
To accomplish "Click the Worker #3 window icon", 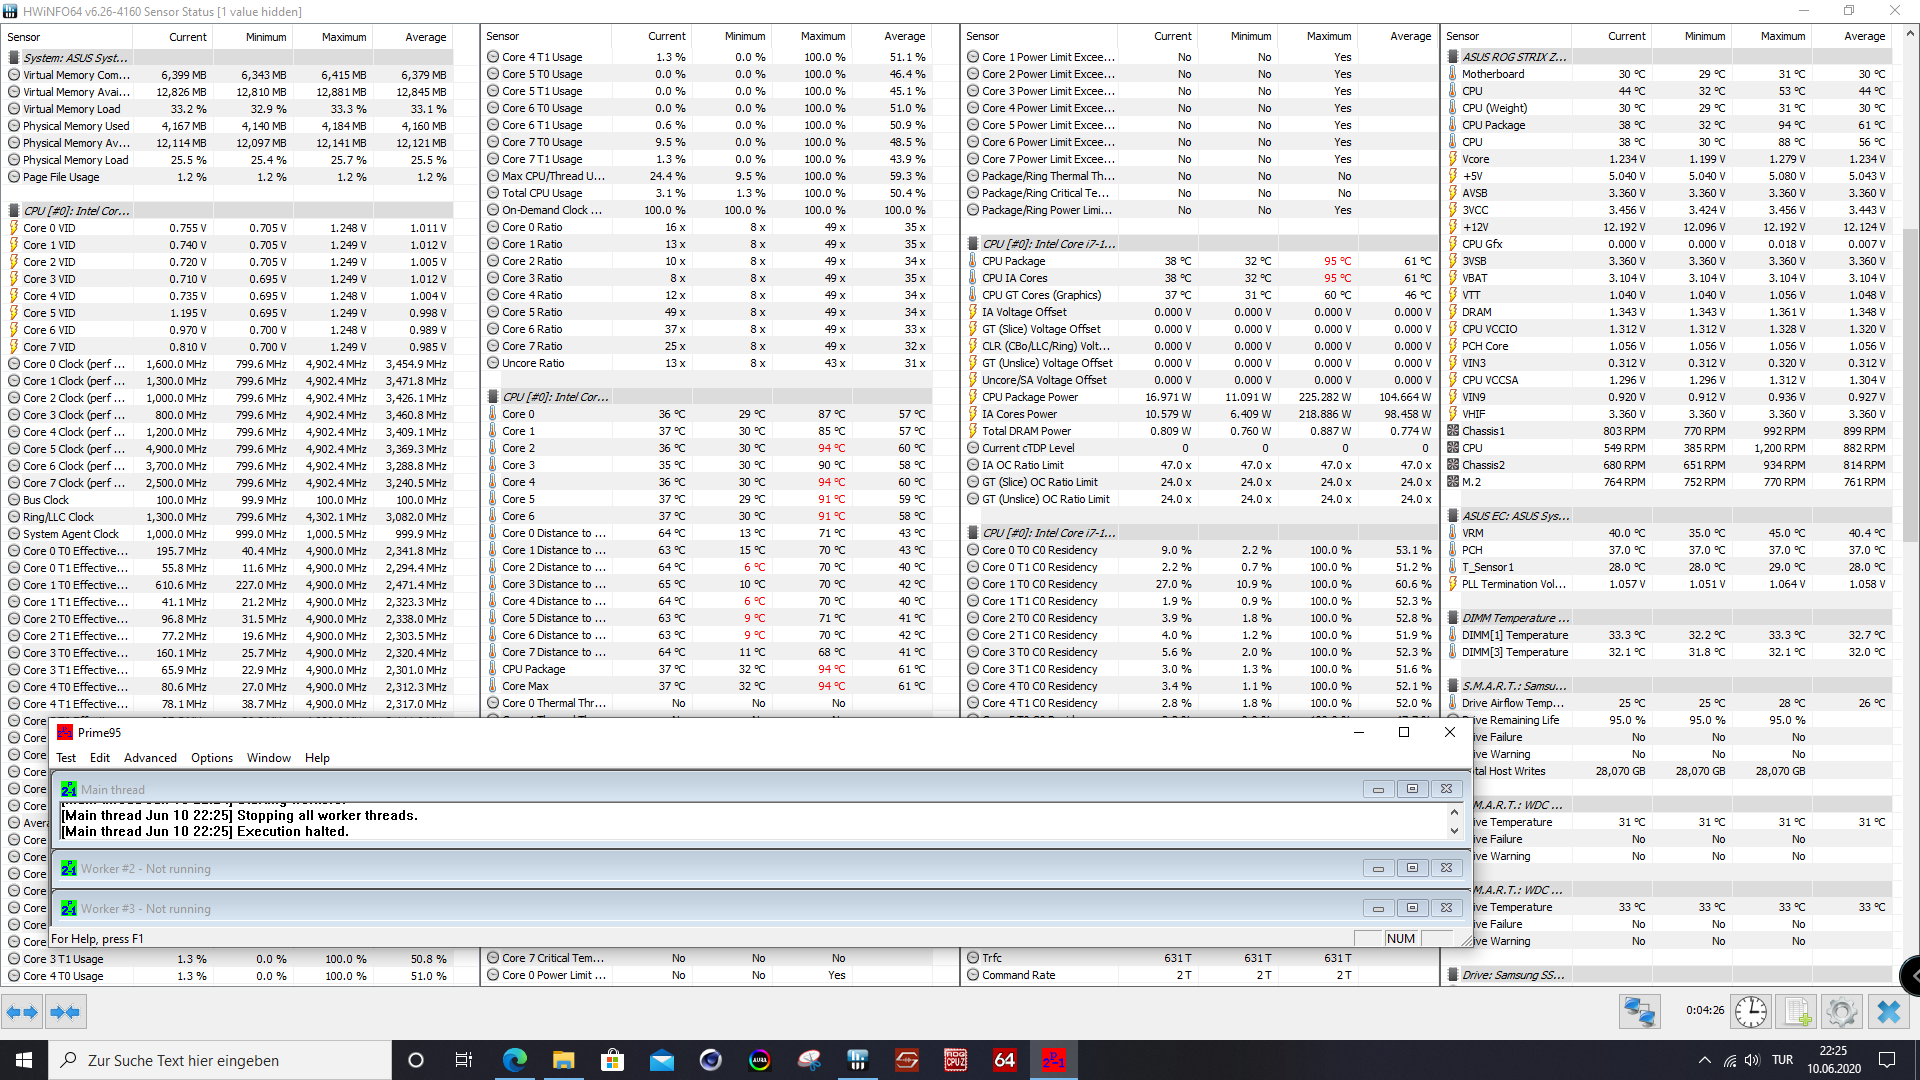I will (x=69, y=908).
